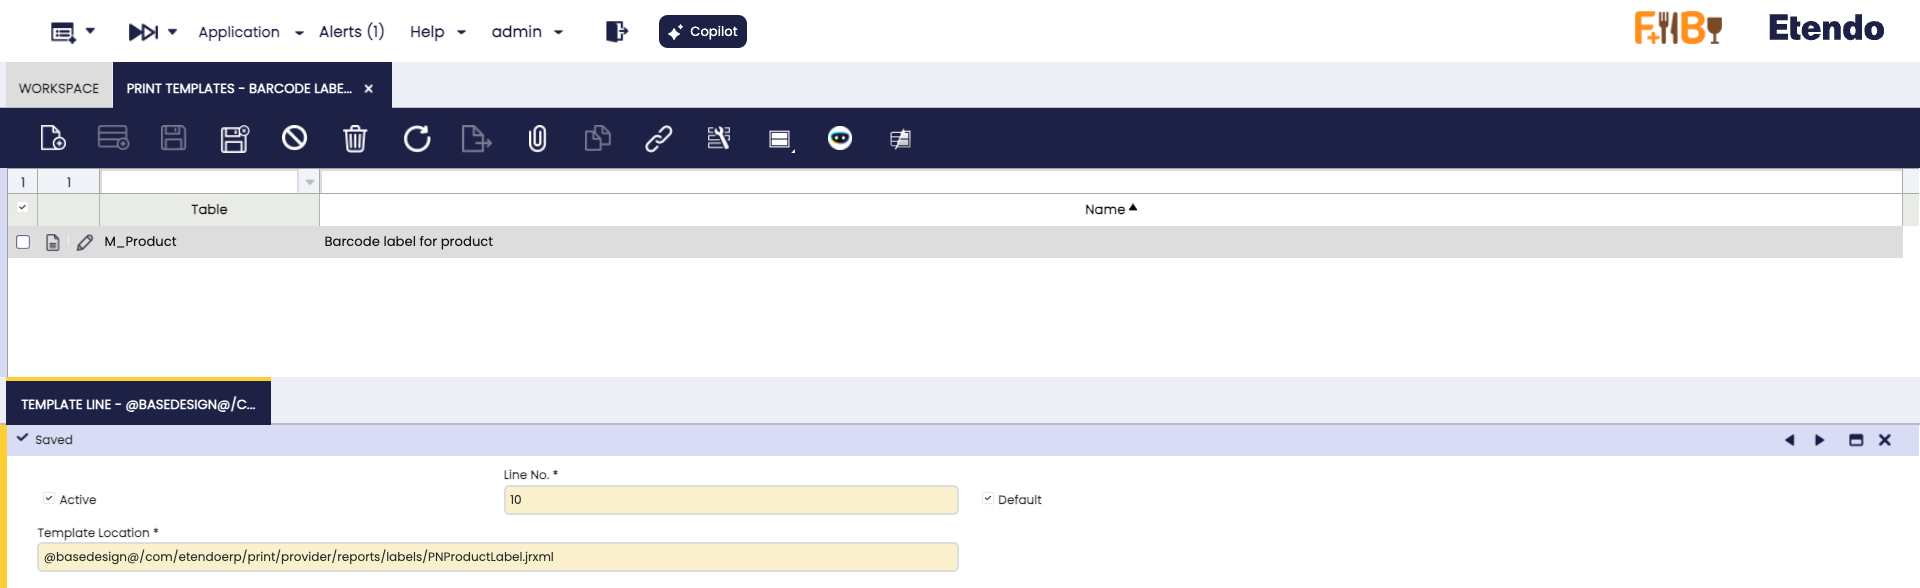Open the Application dropdown menu

tap(250, 32)
